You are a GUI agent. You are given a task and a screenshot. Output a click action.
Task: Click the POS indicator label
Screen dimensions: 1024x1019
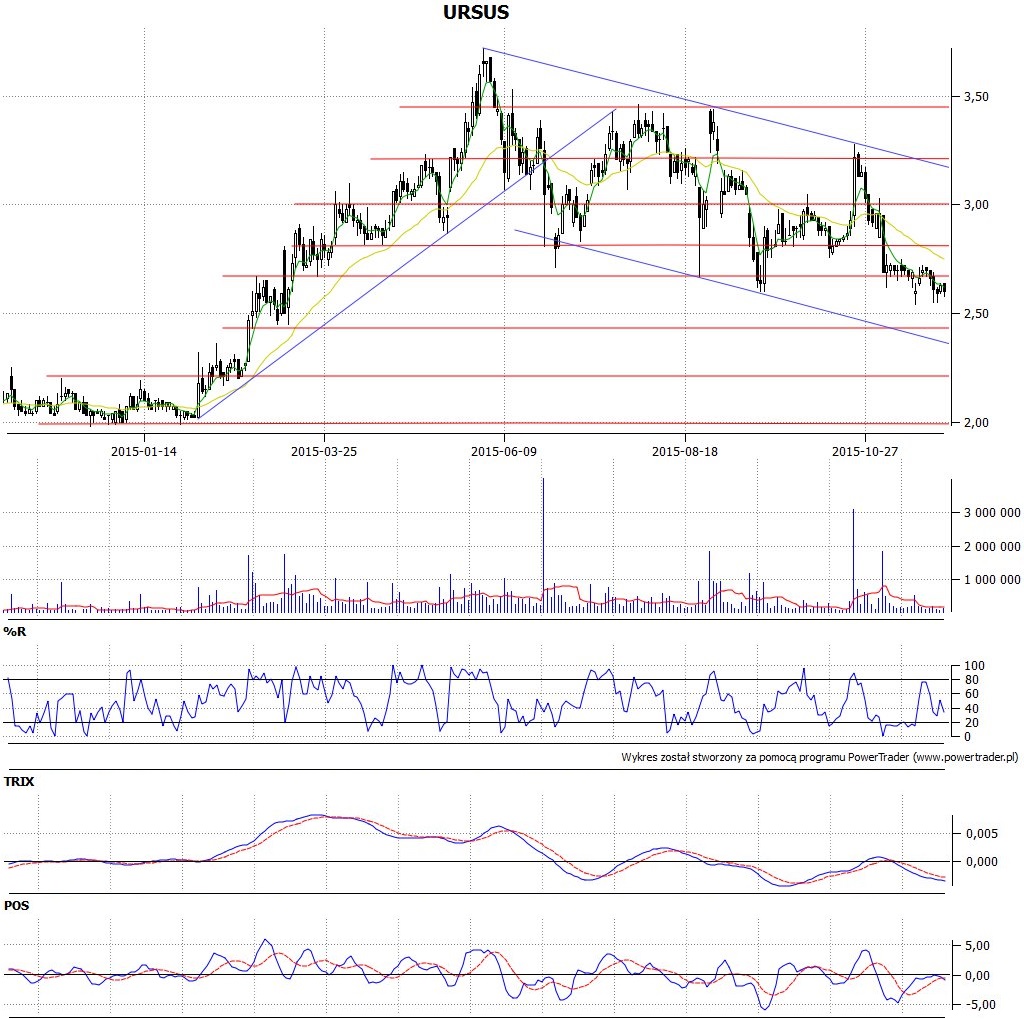[16, 906]
